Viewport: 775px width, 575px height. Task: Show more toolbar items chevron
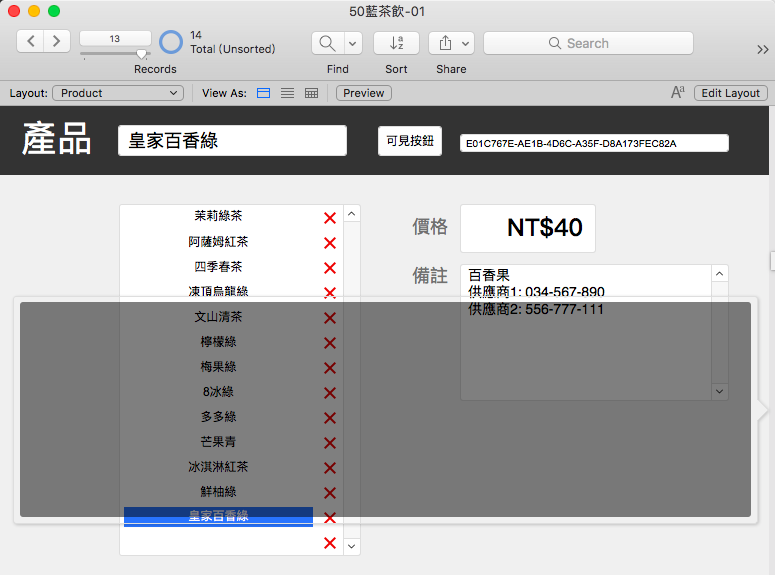[763, 49]
